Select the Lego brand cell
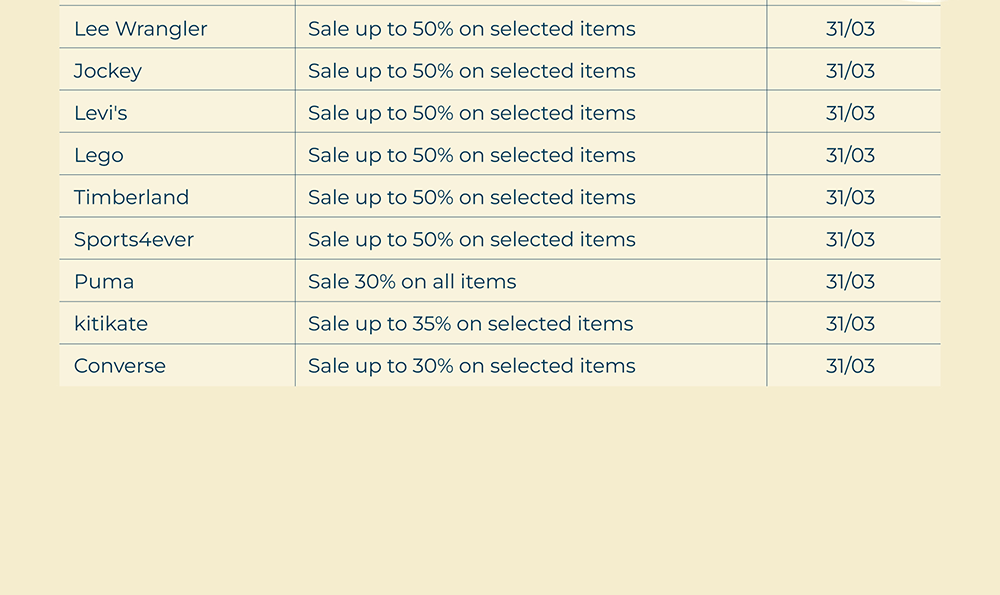Image resolution: width=1000 pixels, height=595 pixels. (99, 155)
